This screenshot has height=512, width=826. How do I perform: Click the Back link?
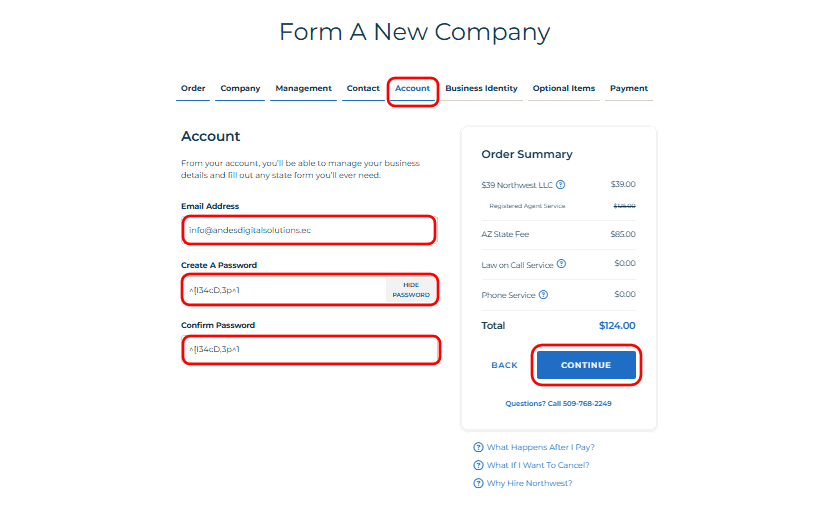[504, 365]
